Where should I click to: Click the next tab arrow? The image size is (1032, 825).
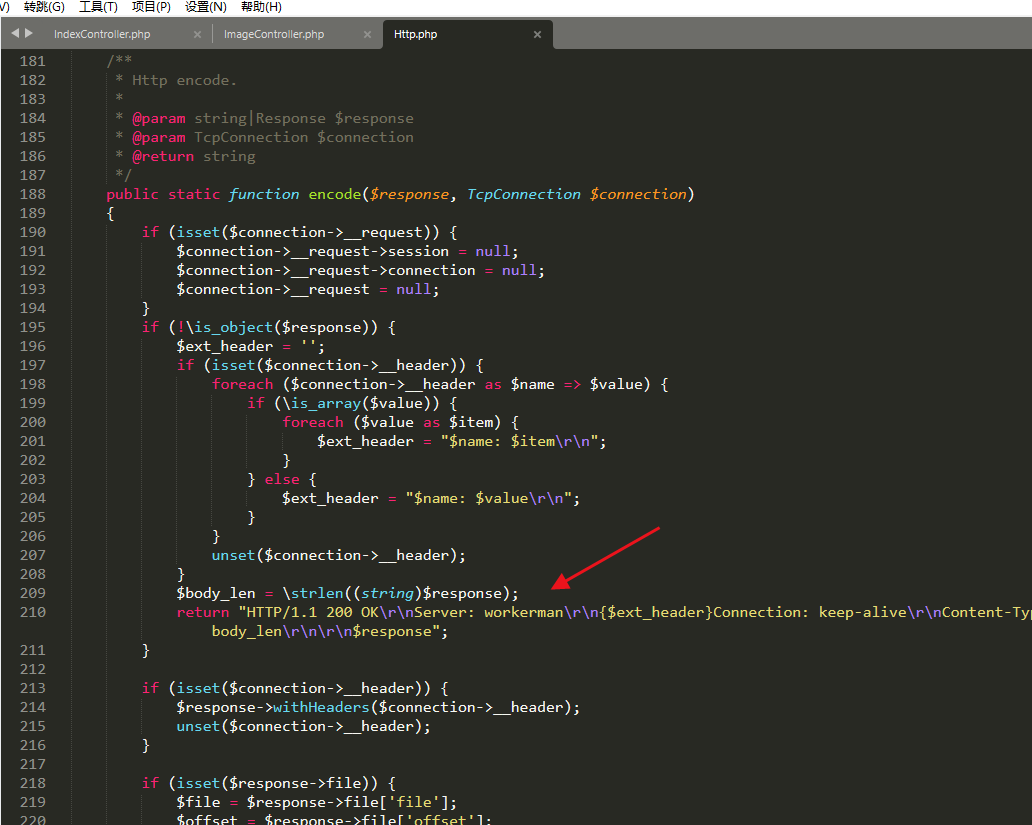click(x=29, y=33)
